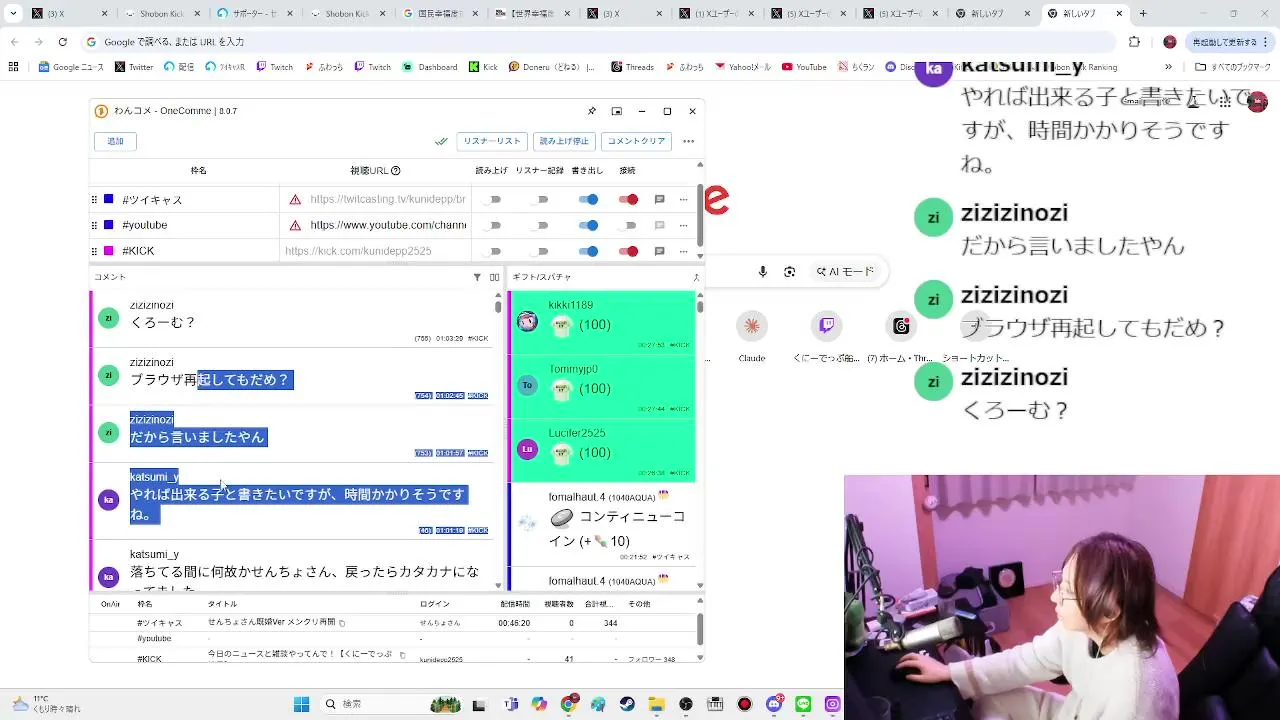Disconnect the #KICK 接続 switch
The width and height of the screenshot is (1280, 720).
(628, 251)
